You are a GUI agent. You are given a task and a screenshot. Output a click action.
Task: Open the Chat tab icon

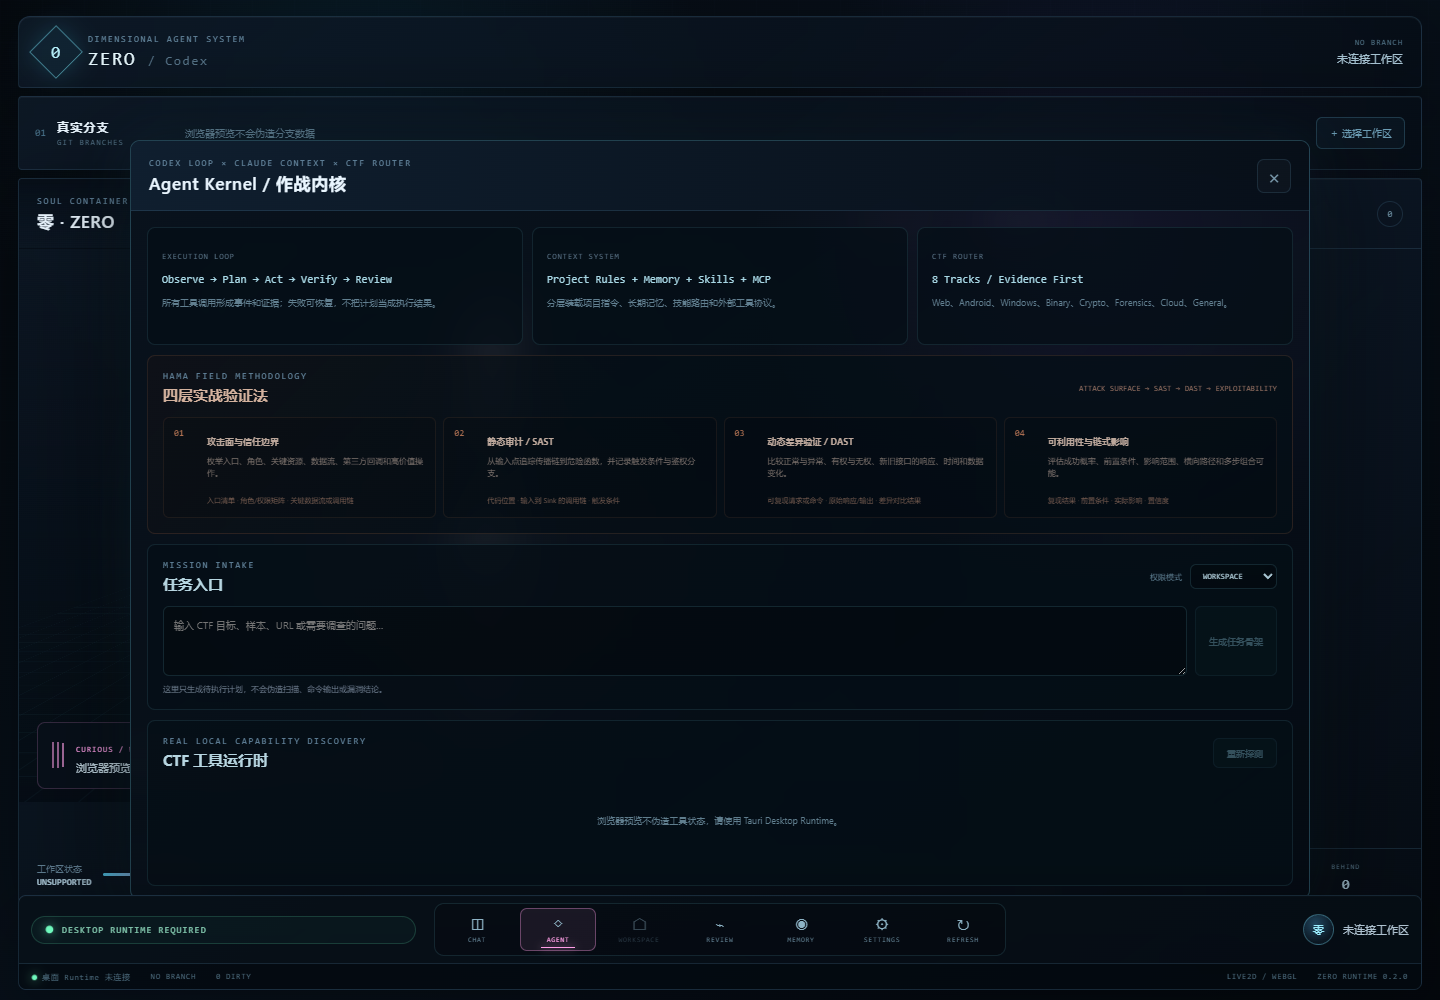click(477, 924)
